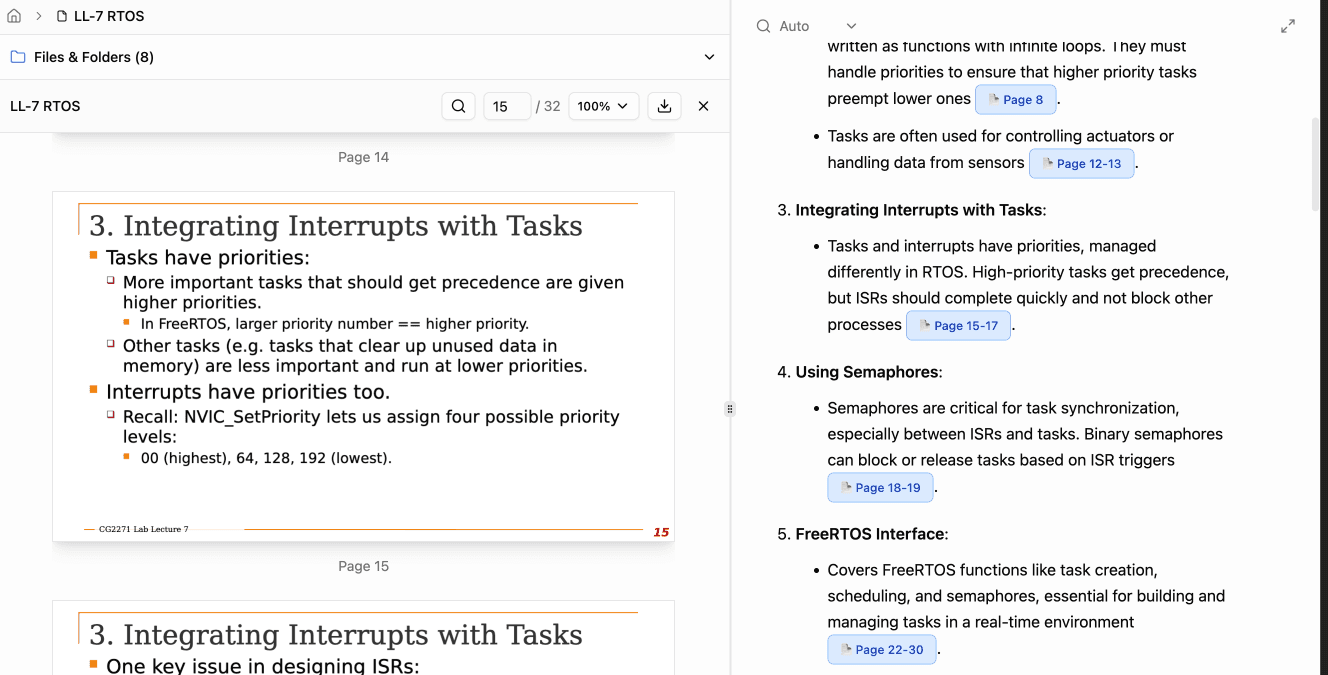Image resolution: width=1328 pixels, height=675 pixels.
Task: Jump to Page 18-19 citation
Action: (x=880, y=487)
